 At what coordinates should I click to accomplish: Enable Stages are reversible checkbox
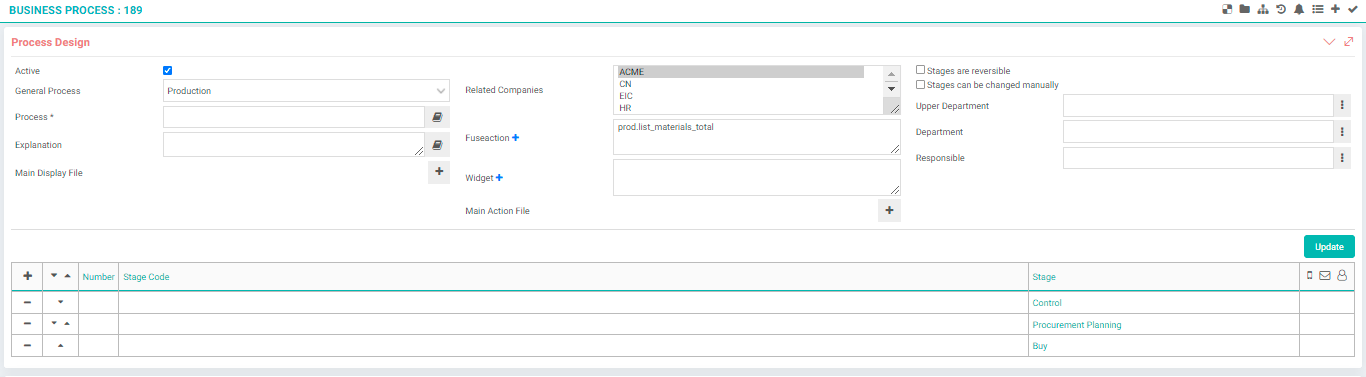click(x=921, y=70)
